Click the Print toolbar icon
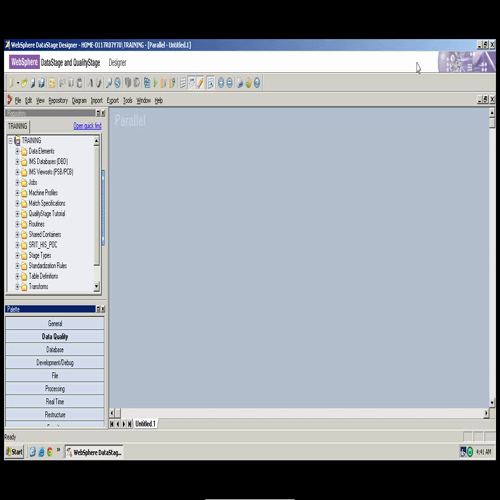The image size is (500, 500). [x=239, y=83]
